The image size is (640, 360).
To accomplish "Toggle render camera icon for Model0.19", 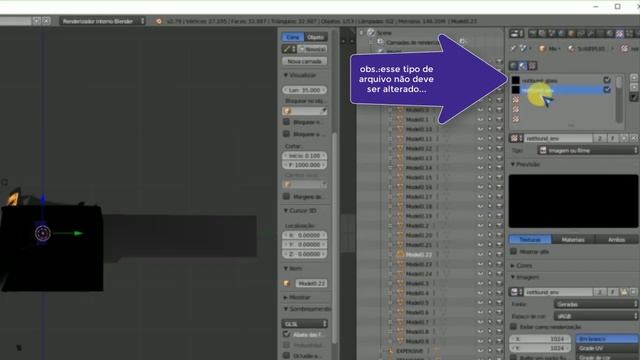I will 499,216.
